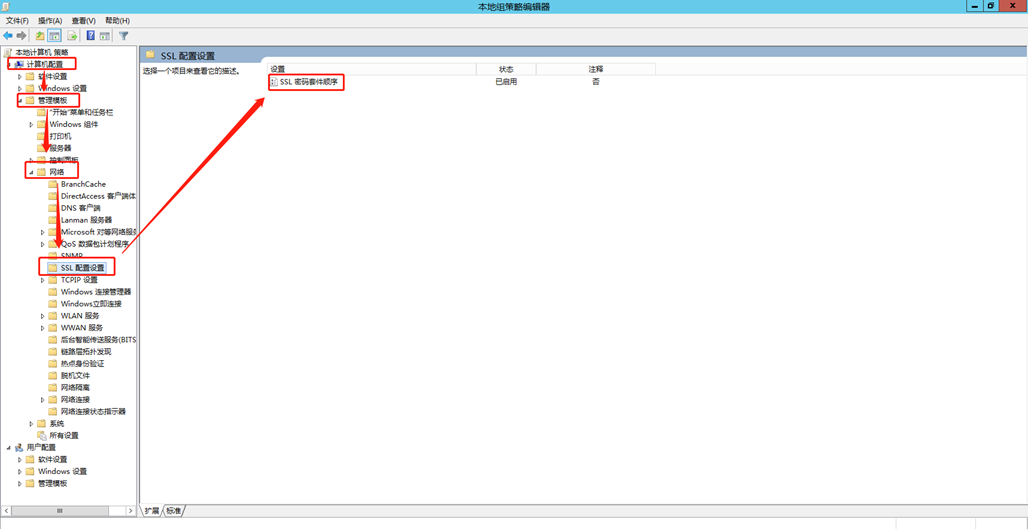
Task: Click the Export list toolbar icon
Action: 72,35
